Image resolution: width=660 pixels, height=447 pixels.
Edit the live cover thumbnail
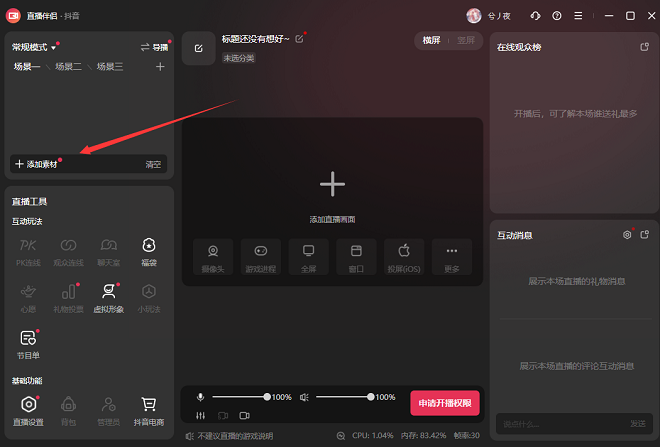199,48
